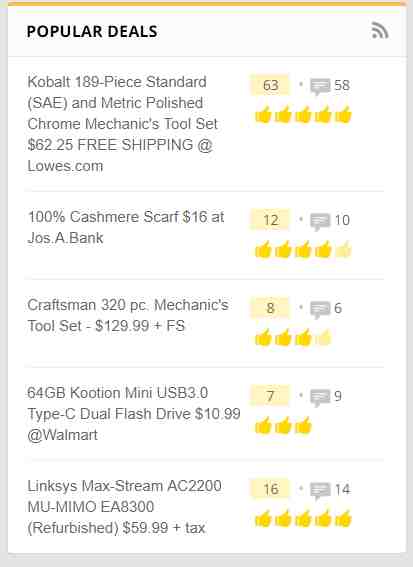Click thumbs-up rating of Kootion flash drive deal
The width and height of the screenshot is (413, 567).
(x=283, y=426)
